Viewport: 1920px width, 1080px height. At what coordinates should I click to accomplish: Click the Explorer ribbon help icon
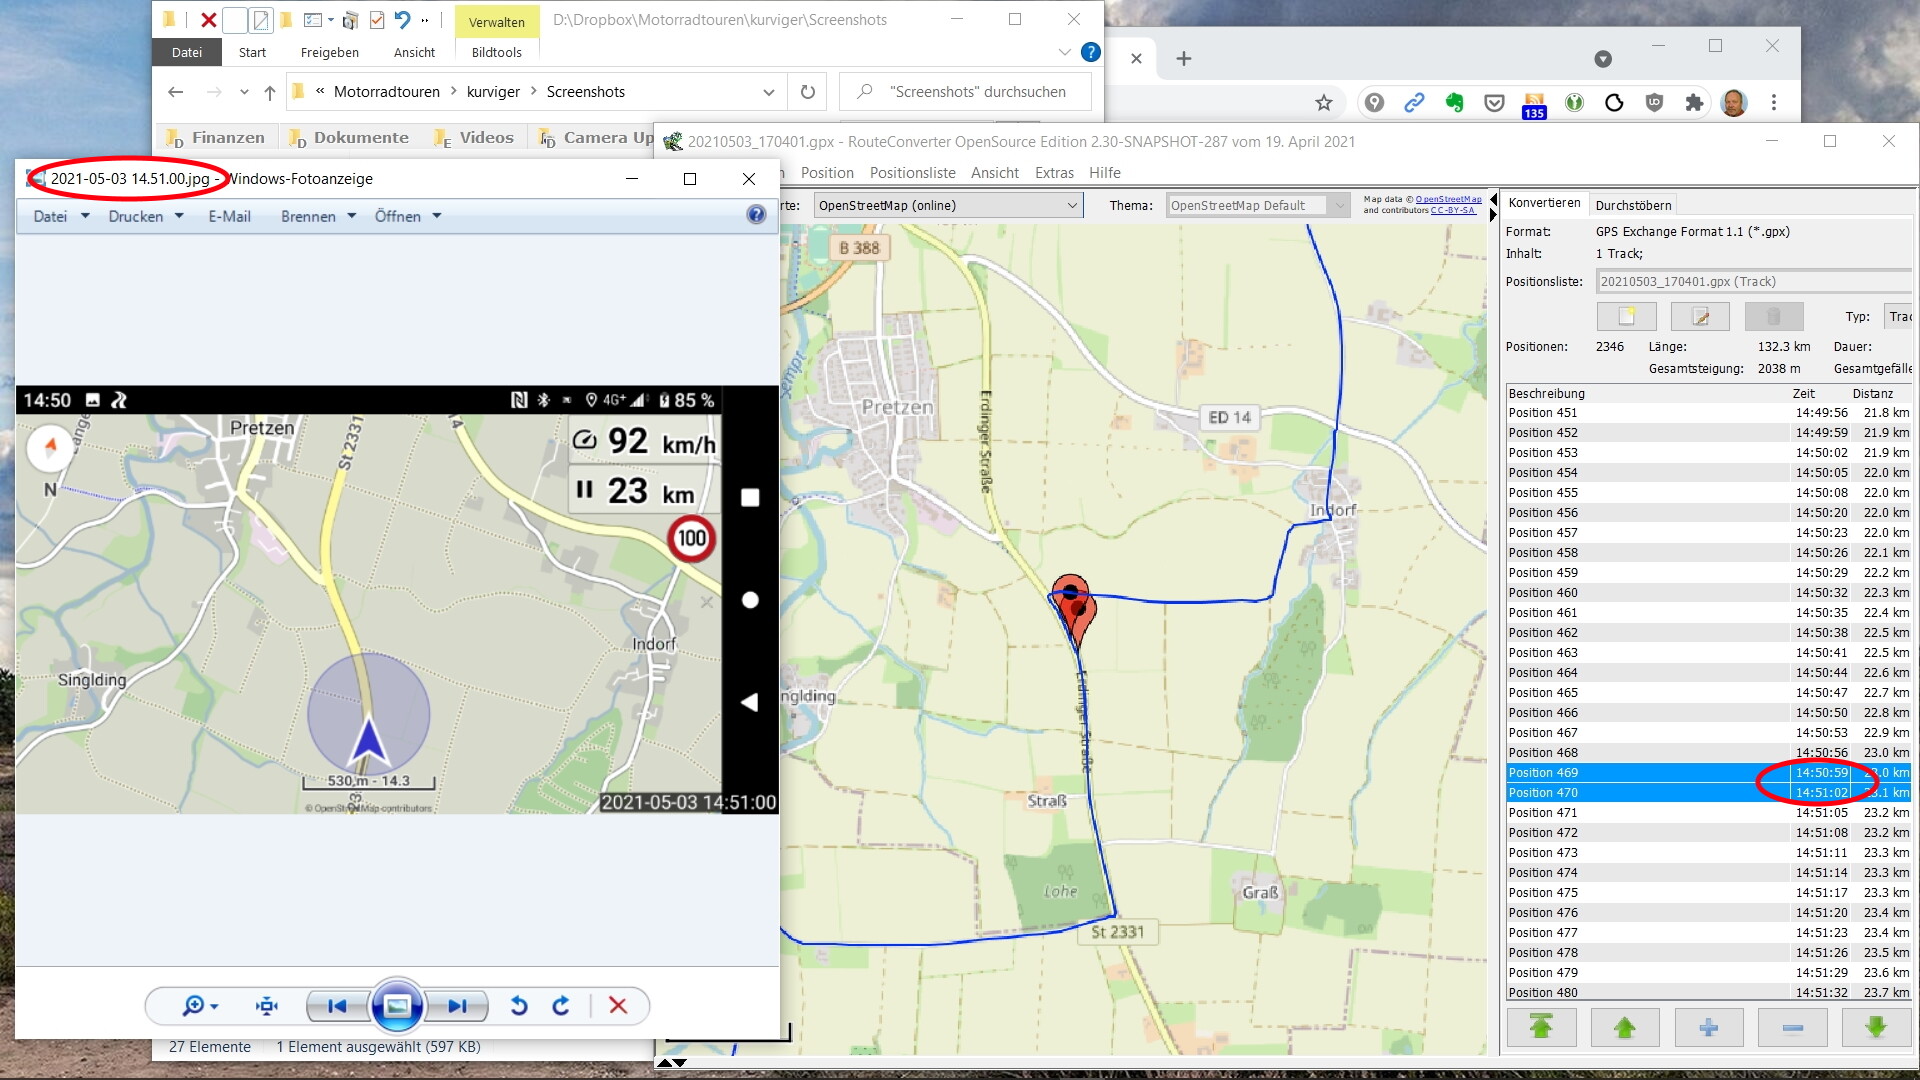point(1091,52)
